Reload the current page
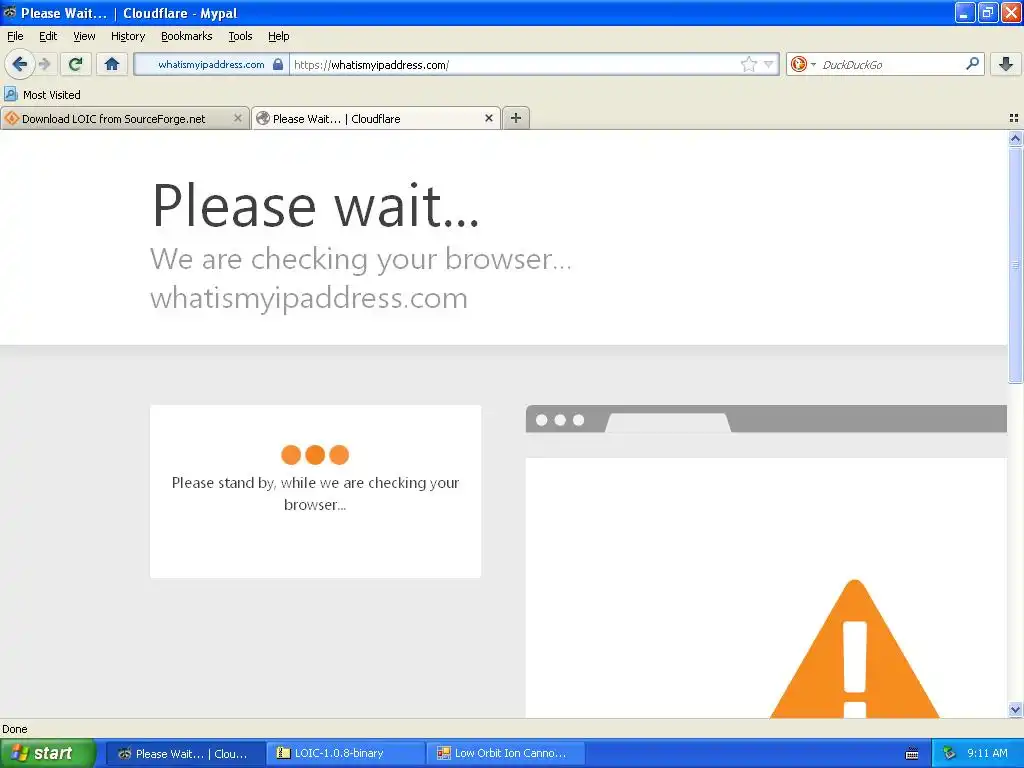This screenshot has height=768, width=1024. (x=76, y=64)
